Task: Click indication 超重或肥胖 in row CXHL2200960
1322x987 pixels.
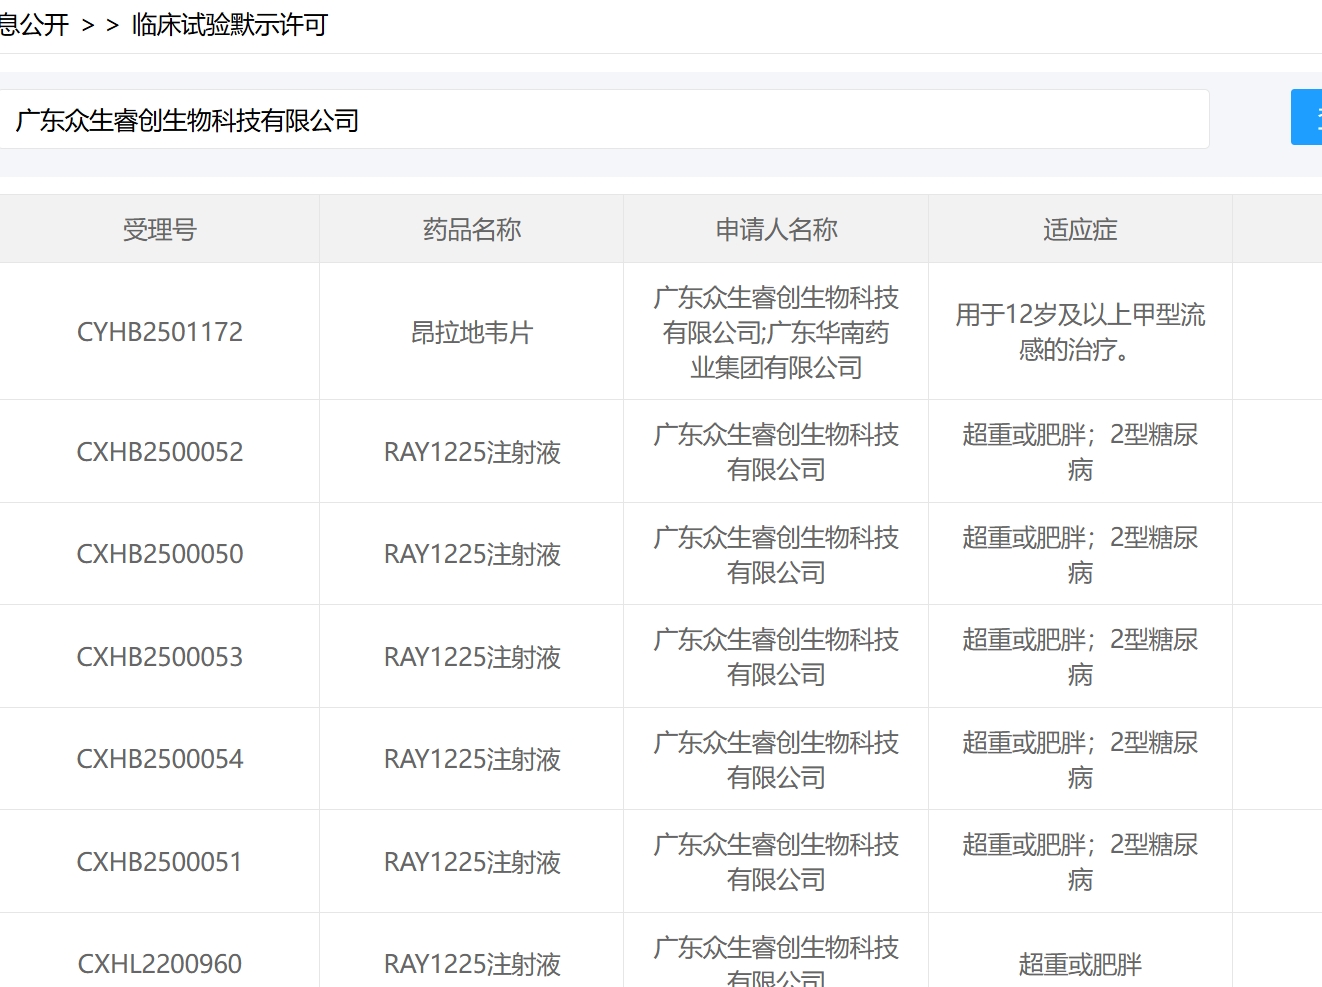Action: pyautogui.click(x=1080, y=964)
